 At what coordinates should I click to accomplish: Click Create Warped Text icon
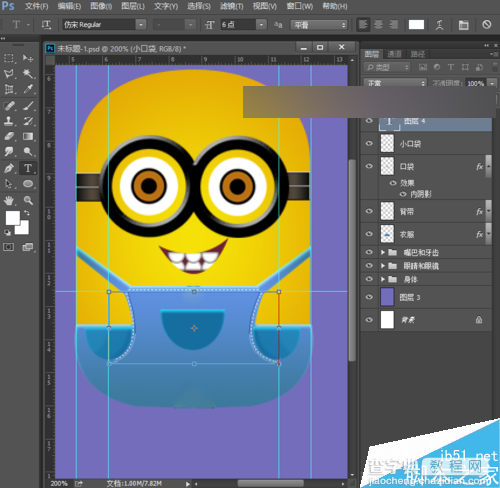pos(440,25)
